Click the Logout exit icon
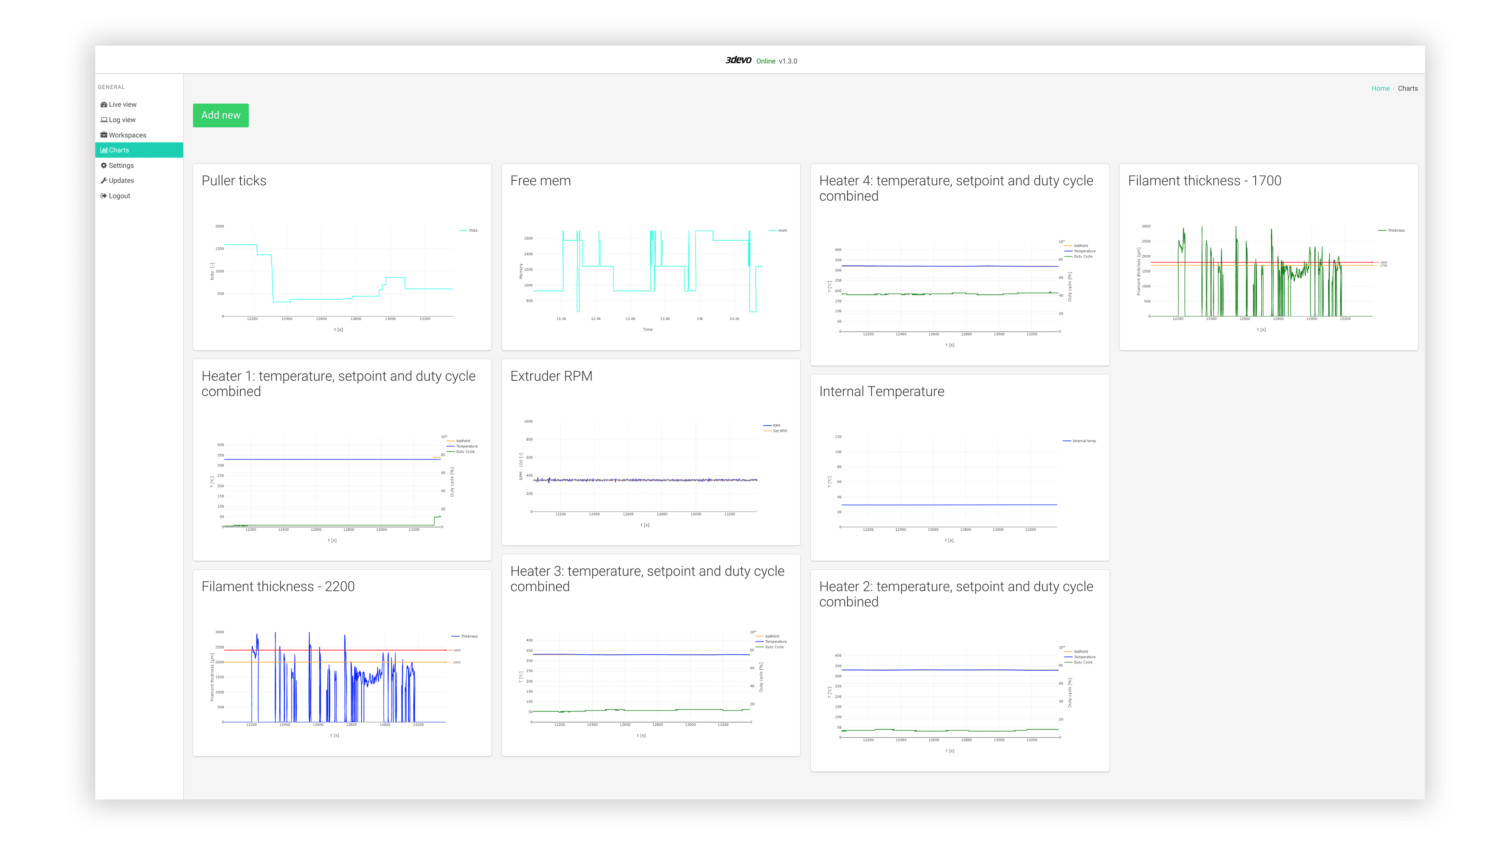The height and width of the screenshot is (844, 1500). 104,196
